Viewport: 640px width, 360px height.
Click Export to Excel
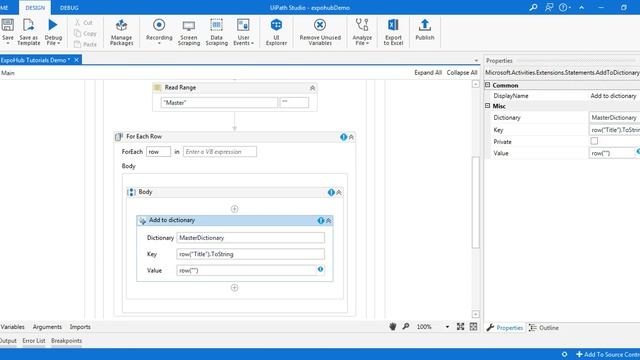[393, 32]
